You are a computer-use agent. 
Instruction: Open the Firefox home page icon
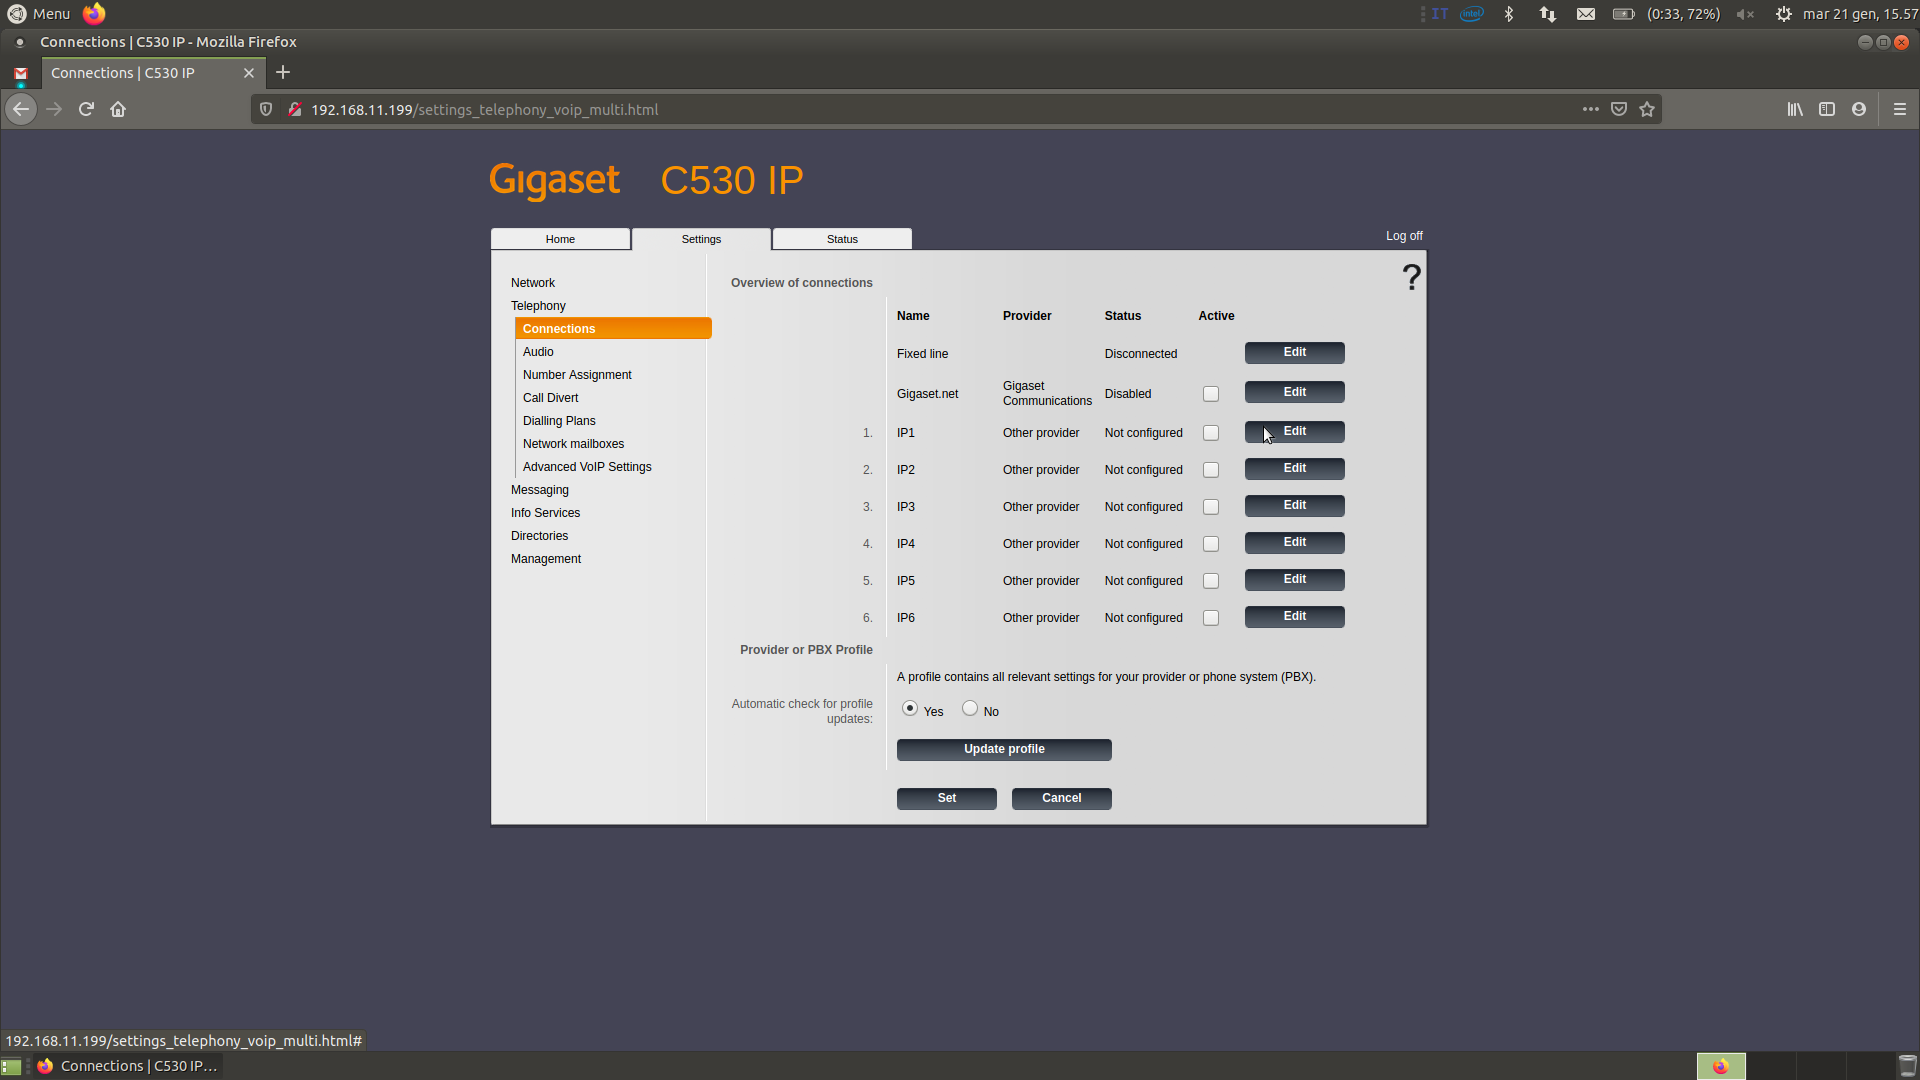click(x=118, y=109)
